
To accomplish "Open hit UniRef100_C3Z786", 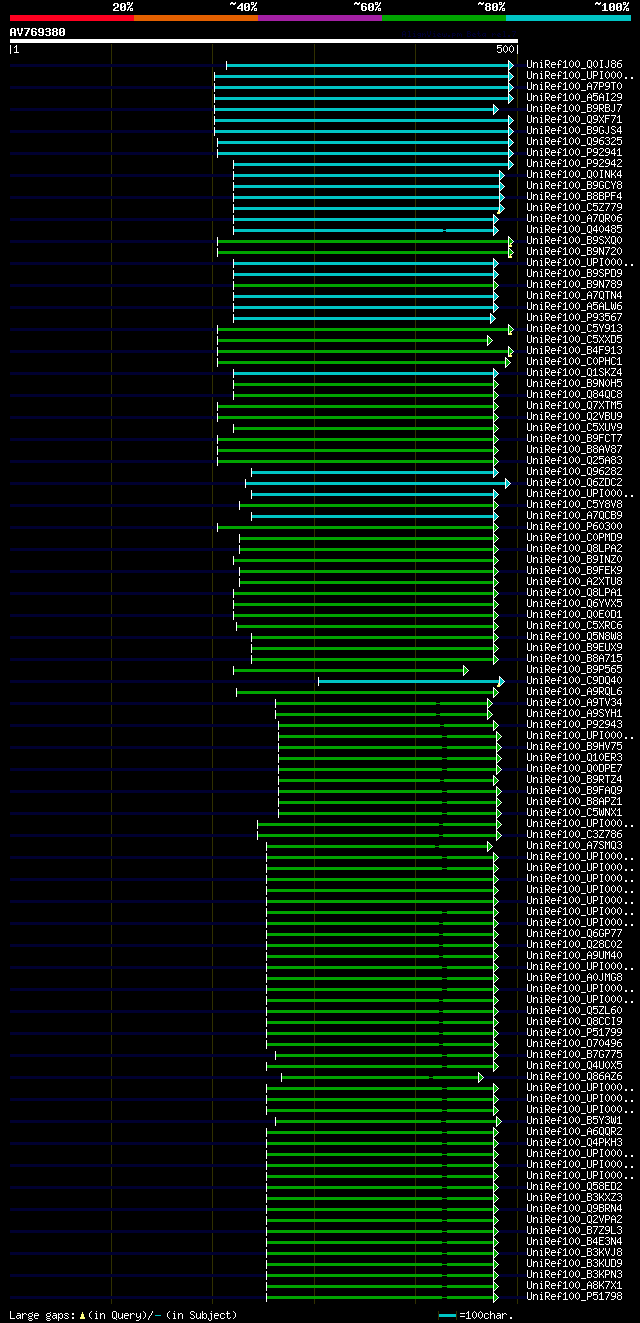I will click(574, 835).
